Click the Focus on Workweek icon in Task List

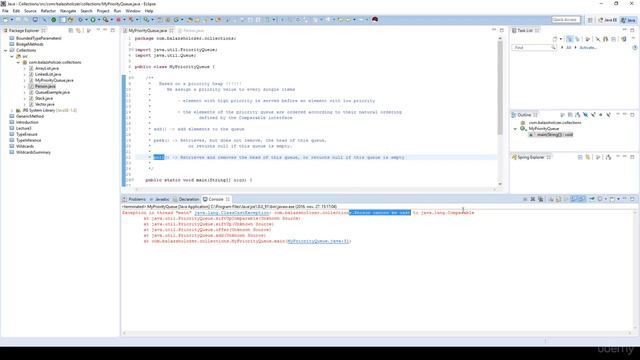pyautogui.click(x=588, y=39)
